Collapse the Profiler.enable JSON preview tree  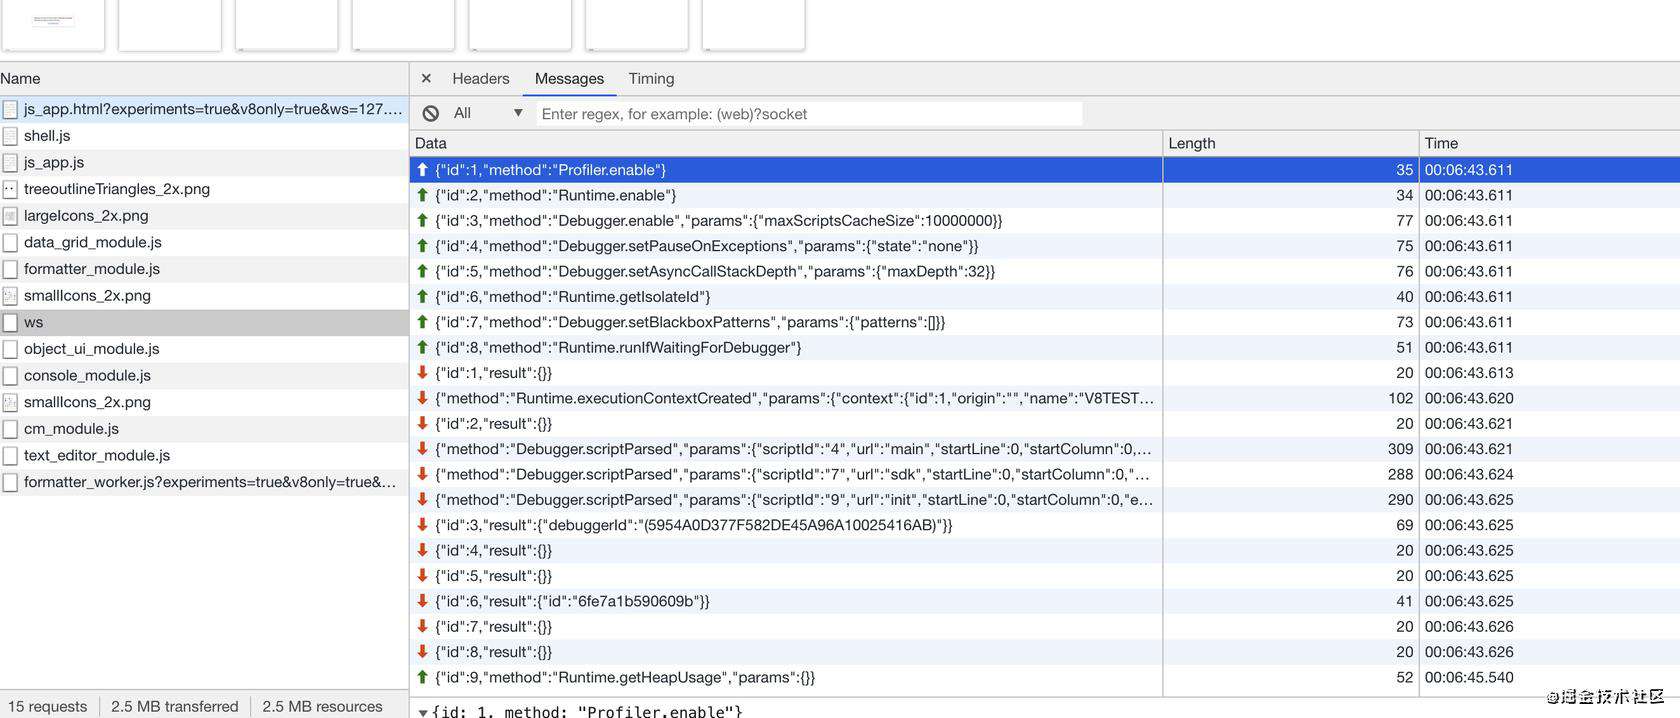point(423,712)
